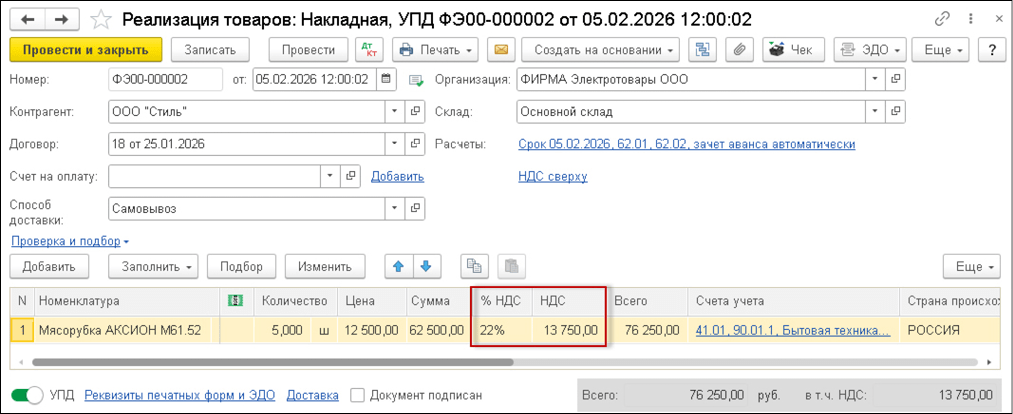Open attached files via paperclip icon
The width and height of the screenshot is (1013, 414).
tap(740, 50)
